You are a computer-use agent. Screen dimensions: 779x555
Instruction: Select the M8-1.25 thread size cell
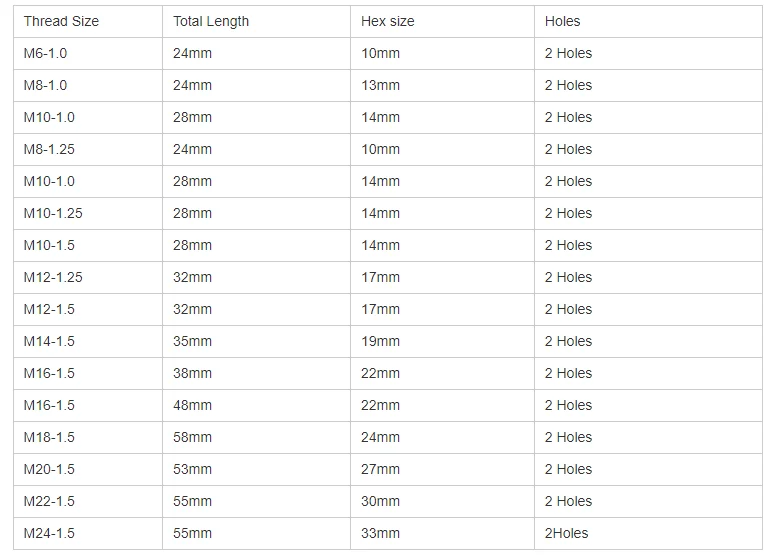[x=49, y=149]
